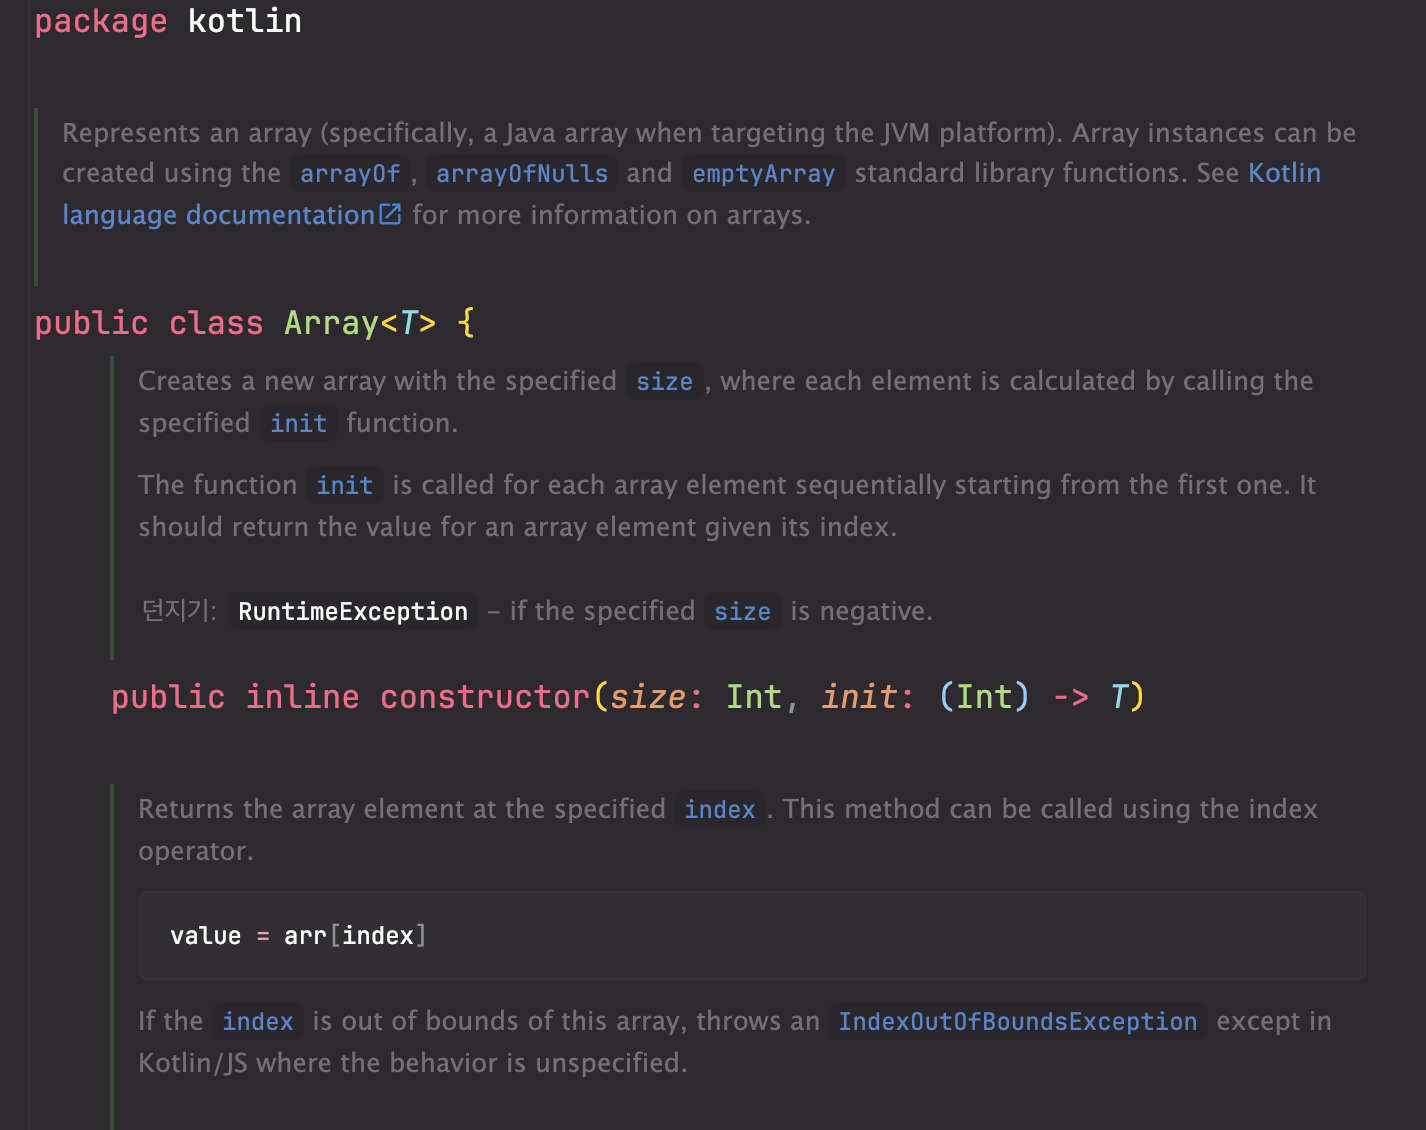
Task: Click the 'constructor' keyword
Action: tap(485, 696)
